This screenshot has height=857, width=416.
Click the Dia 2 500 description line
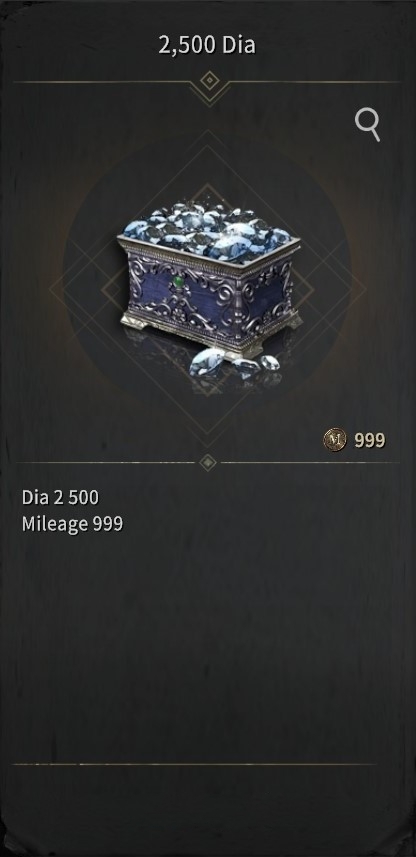coord(60,497)
